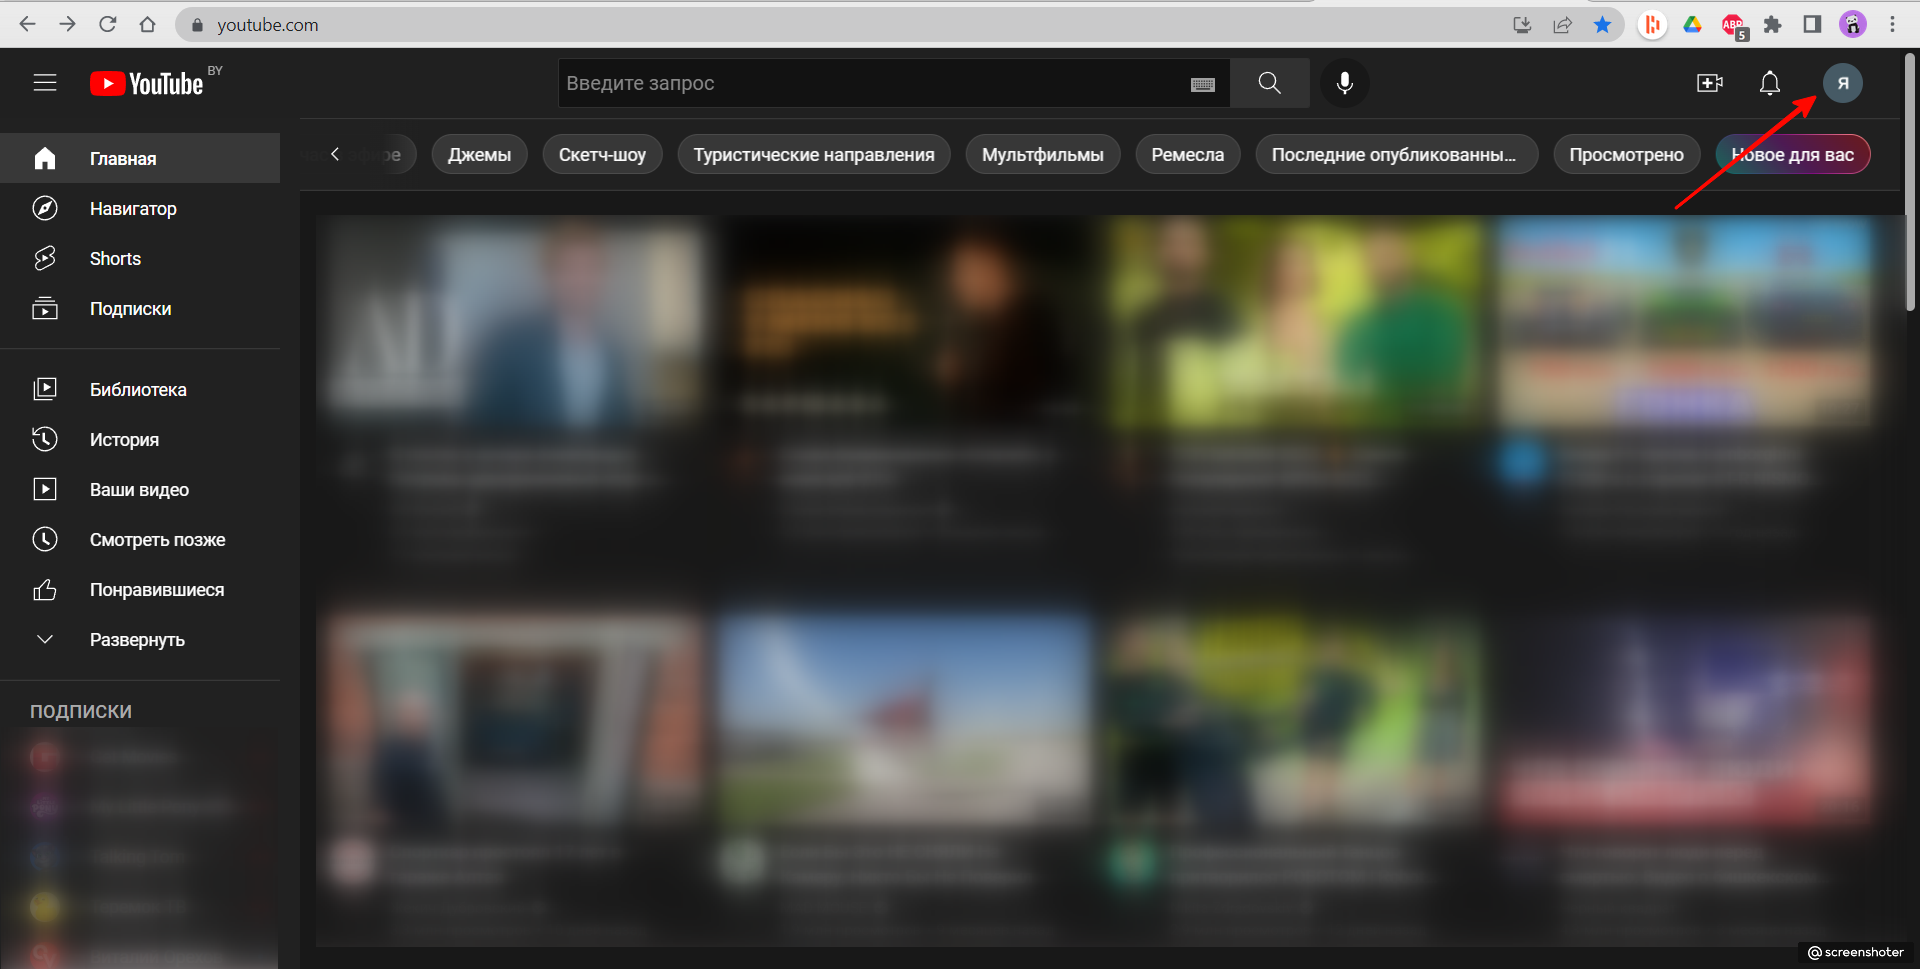Open Shorts in the sidebar
This screenshot has height=969, width=1920.
(115, 259)
